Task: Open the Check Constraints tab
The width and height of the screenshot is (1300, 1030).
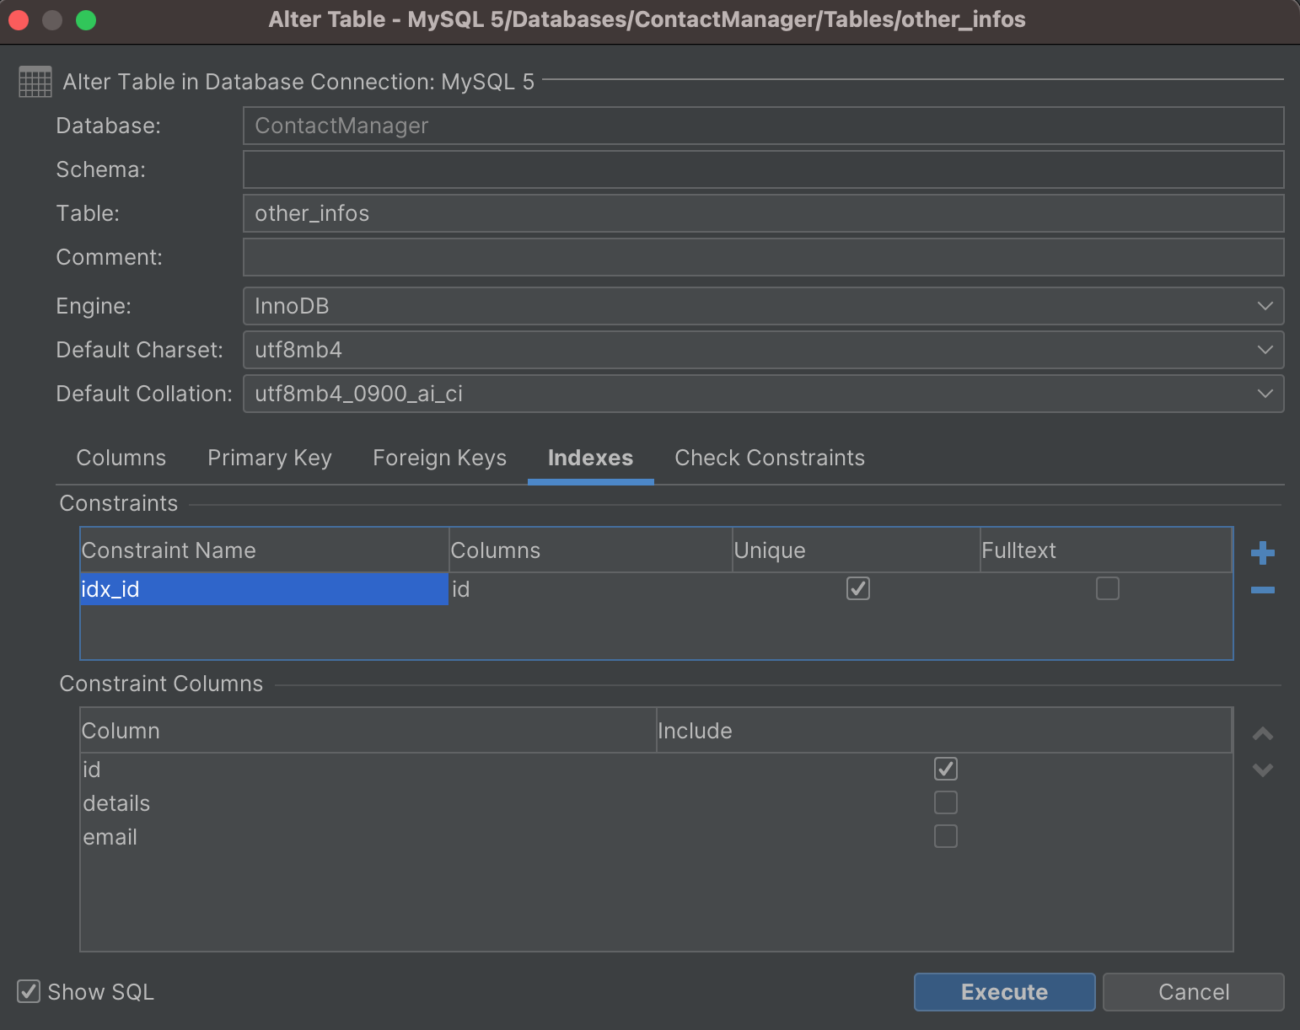Action: tap(769, 457)
